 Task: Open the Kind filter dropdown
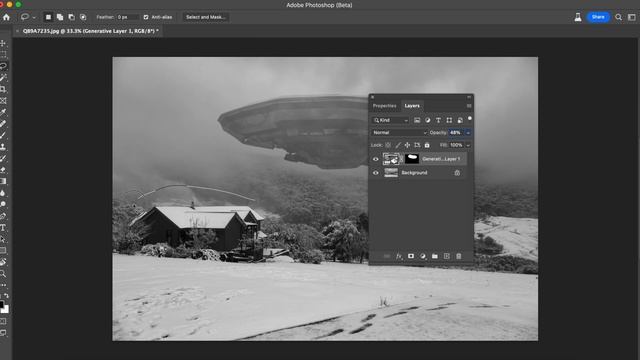390,120
